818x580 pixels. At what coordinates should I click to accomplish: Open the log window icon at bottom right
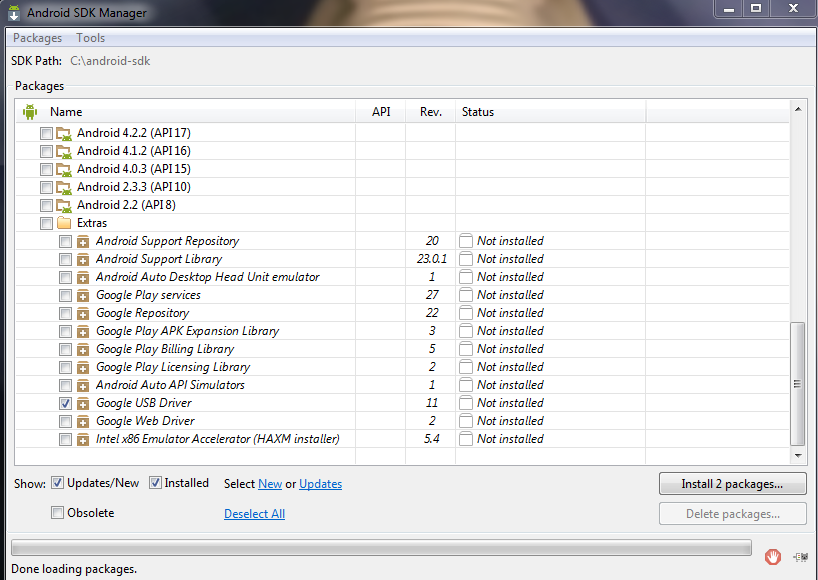click(x=800, y=557)
